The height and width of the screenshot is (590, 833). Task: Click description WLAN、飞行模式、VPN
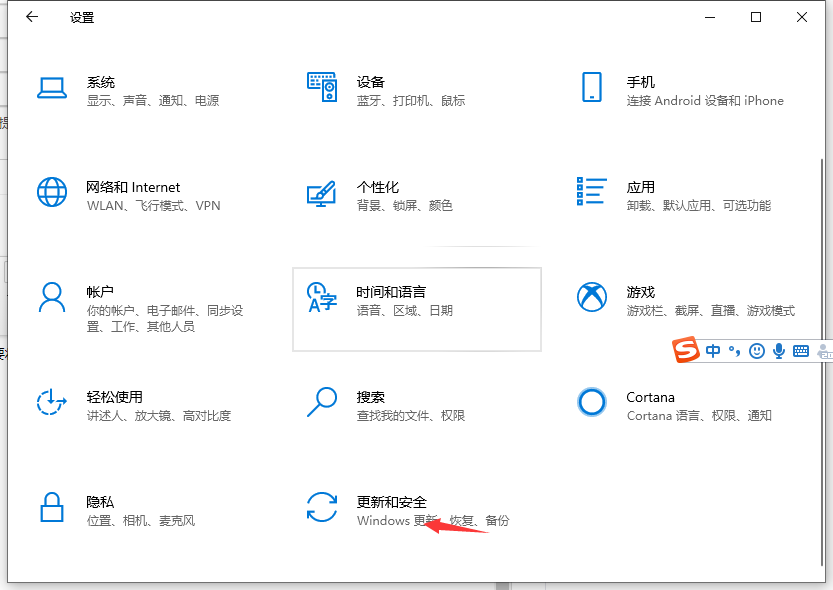coord(154,206)
